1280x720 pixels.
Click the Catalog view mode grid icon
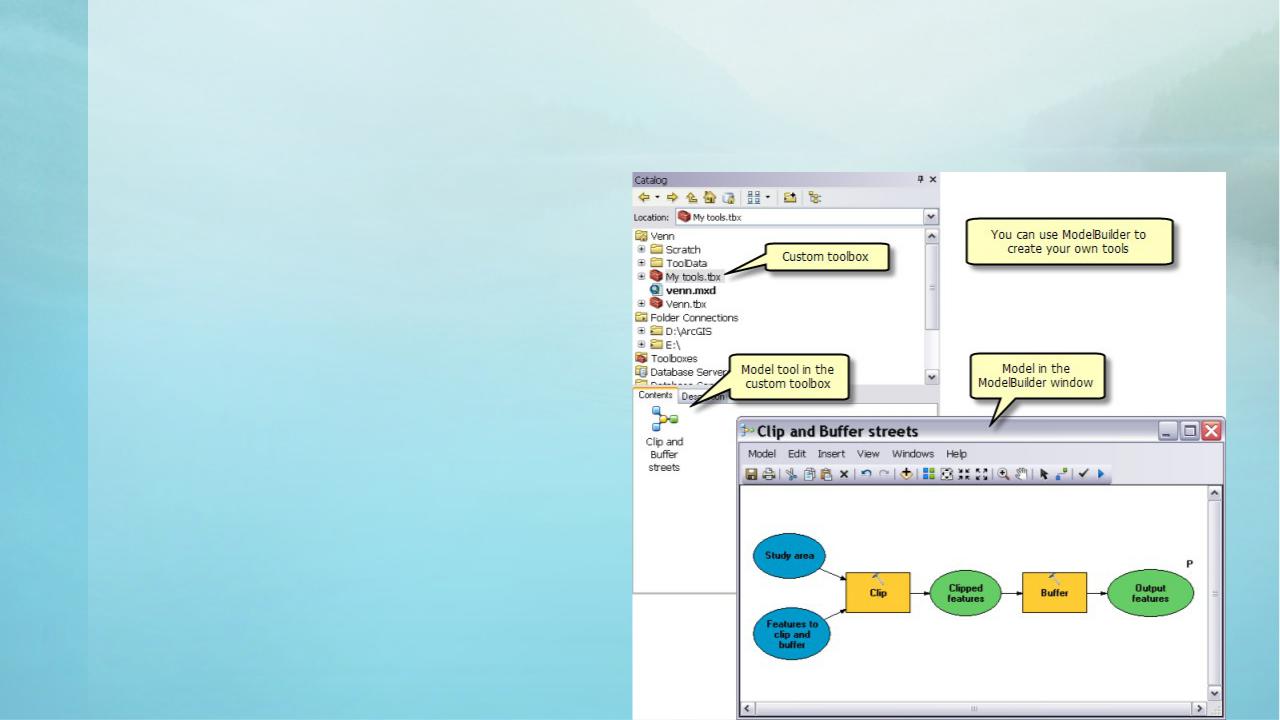tap(754, 197)
